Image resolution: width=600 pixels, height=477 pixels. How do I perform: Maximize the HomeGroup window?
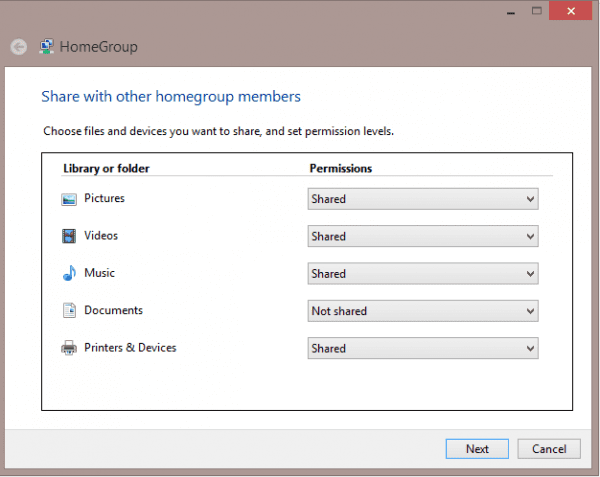click(537, 11)
